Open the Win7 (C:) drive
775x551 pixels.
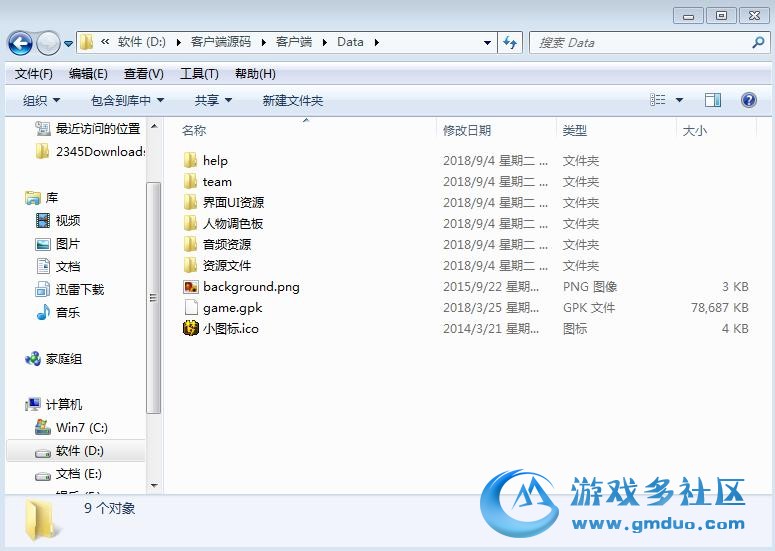click(82, 427)
